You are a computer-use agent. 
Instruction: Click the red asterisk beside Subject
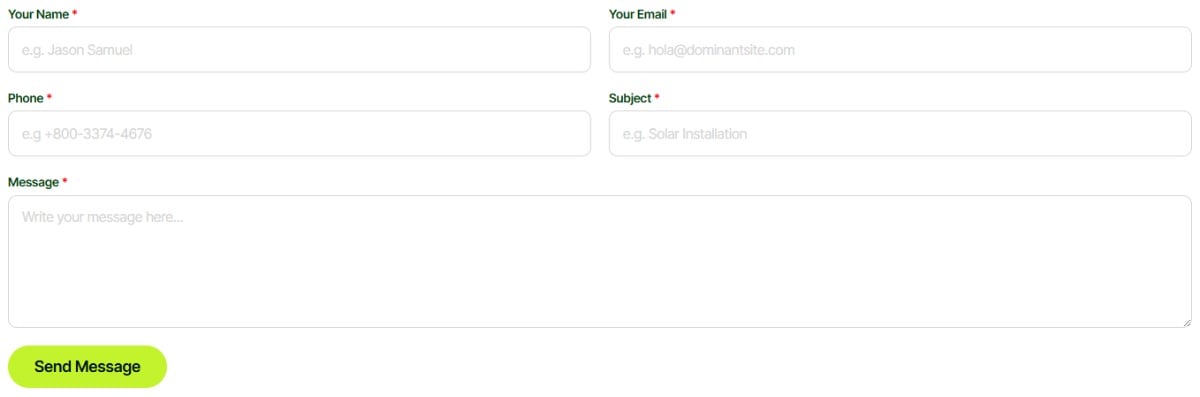pos(657,97)
